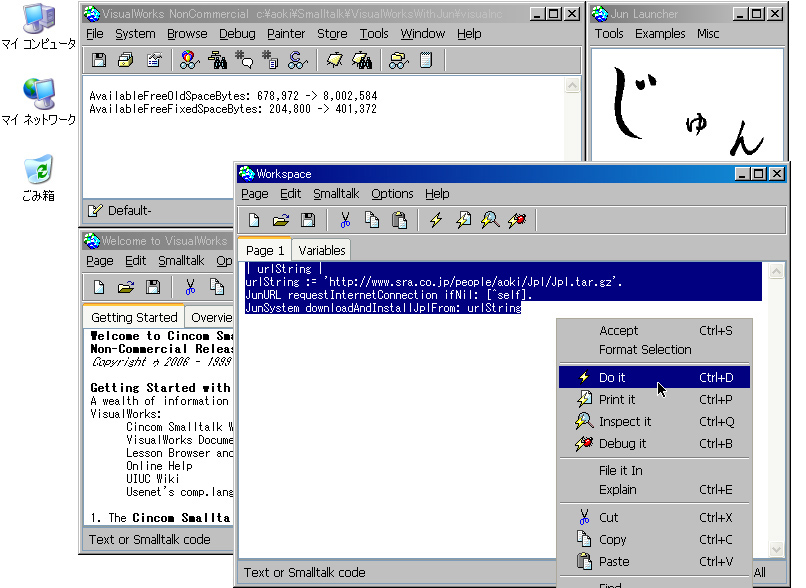Image resolution: width=806 pixels, height=588 pixels.
Task: Select Accept in the context menu
Action: pyautogui.click(x=654, y=330)
